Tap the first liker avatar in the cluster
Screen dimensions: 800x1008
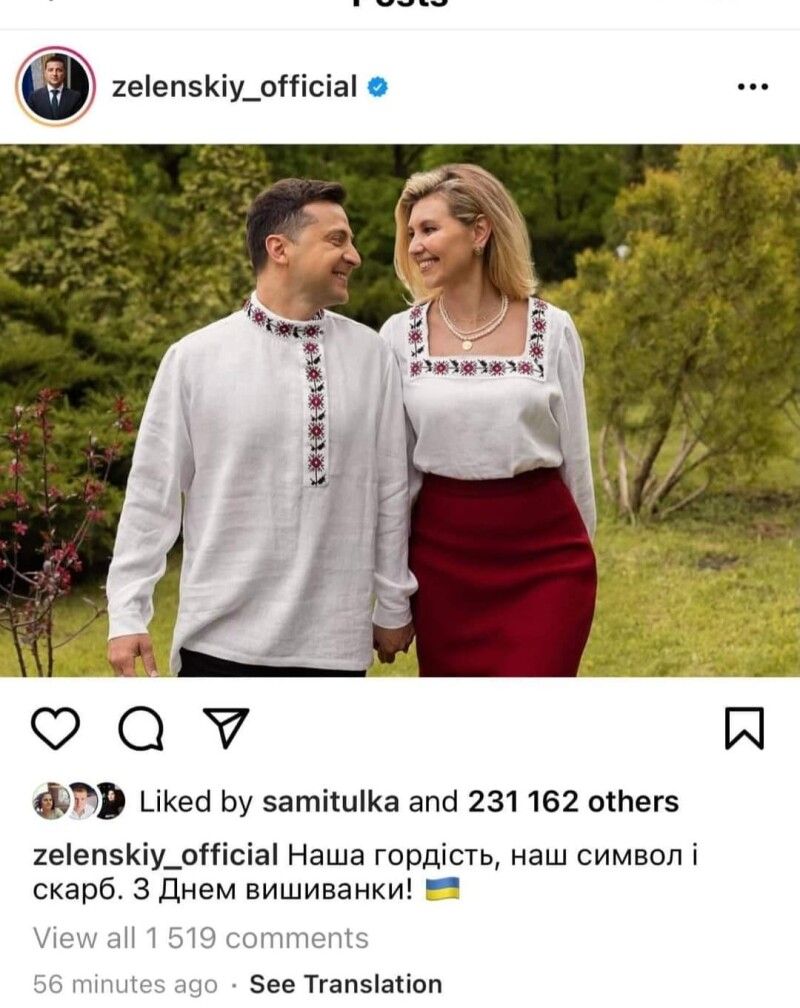pyautogui.click(x=49, y=801)
